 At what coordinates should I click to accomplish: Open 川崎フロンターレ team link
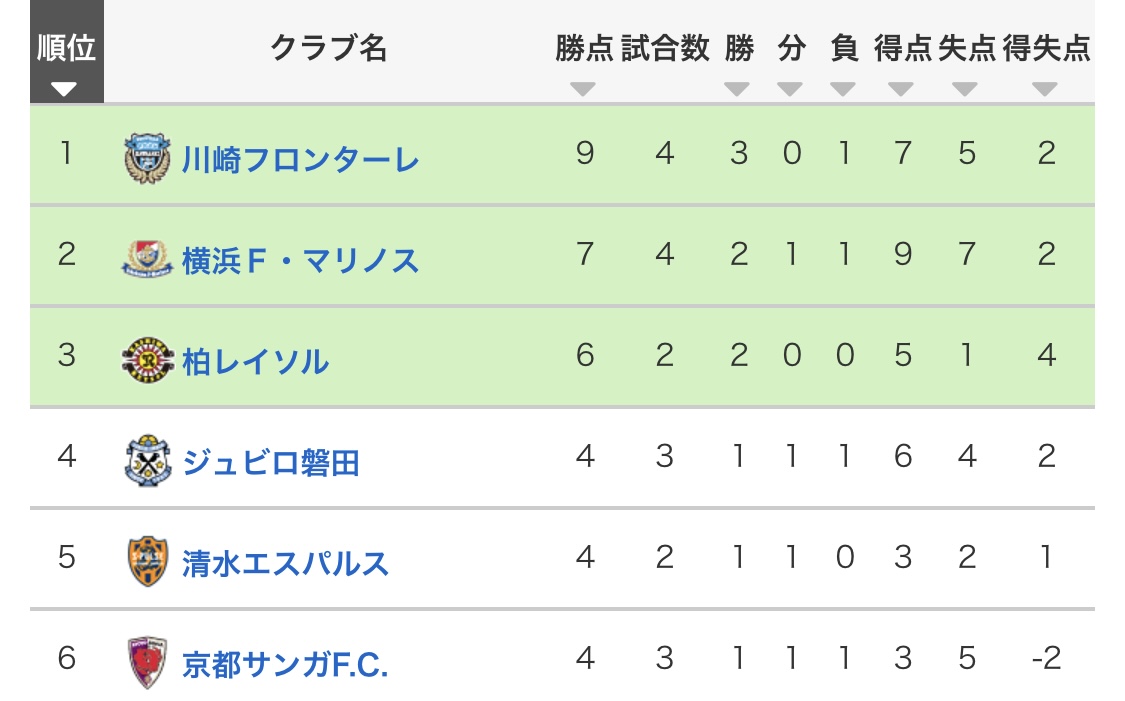300,159
